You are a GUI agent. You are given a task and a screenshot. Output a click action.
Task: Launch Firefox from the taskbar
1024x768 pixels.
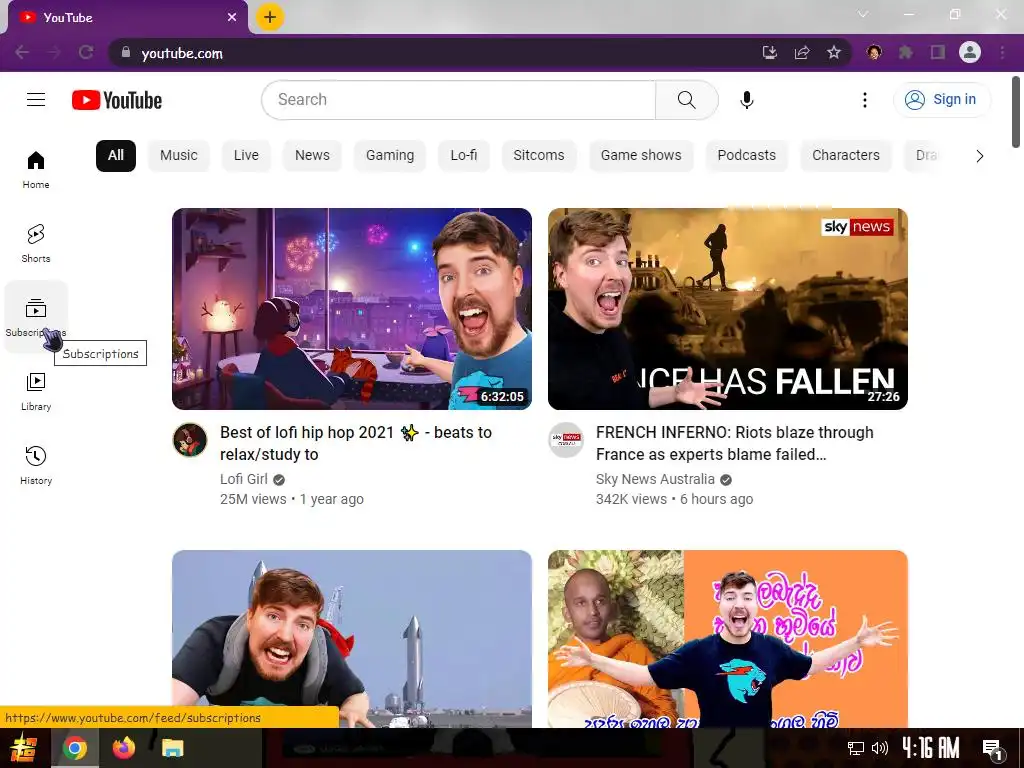click(x=123, y=748)
